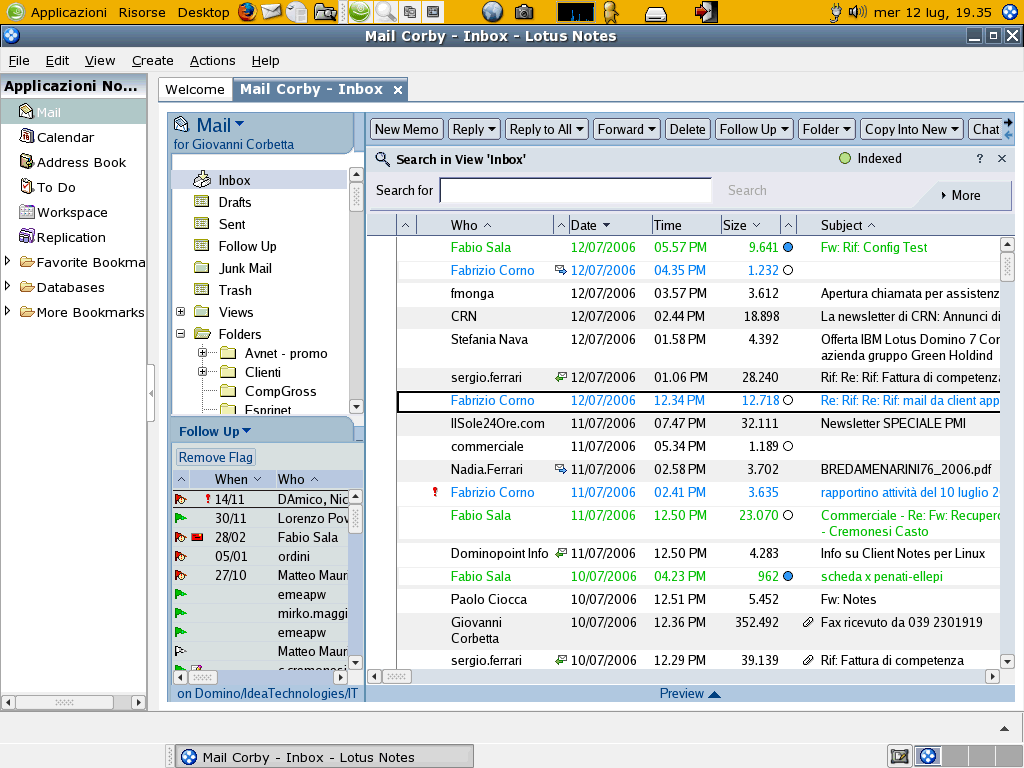Open the Follow Up panel dropdown header
This screenshot has width=1024, height=768.
(x=215, y=431)
